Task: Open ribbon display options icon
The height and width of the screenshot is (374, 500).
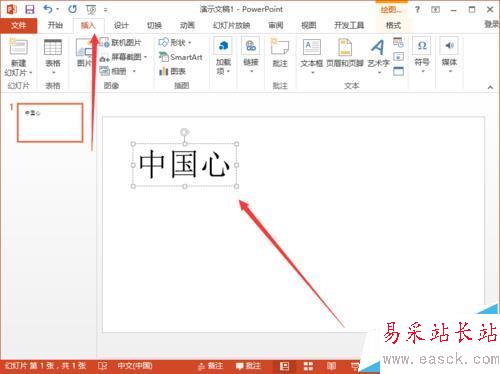Action: coord(435,10)
